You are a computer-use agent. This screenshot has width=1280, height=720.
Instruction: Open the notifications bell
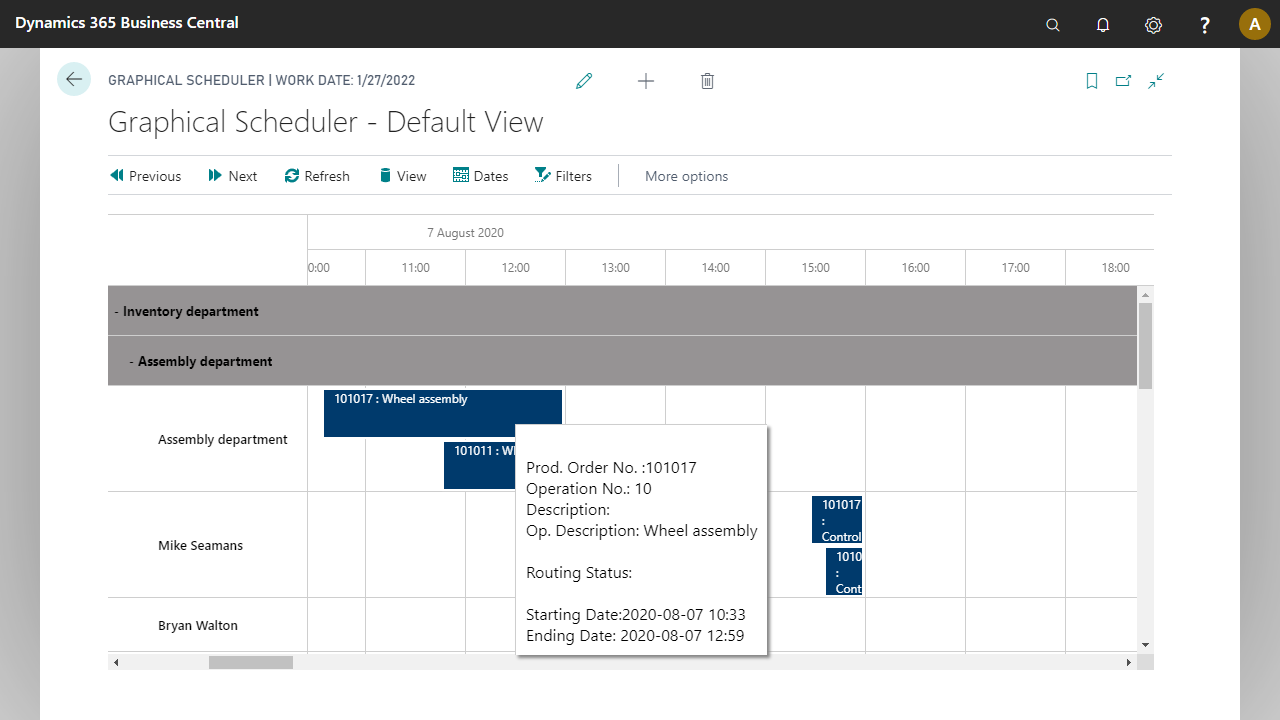1103,25
